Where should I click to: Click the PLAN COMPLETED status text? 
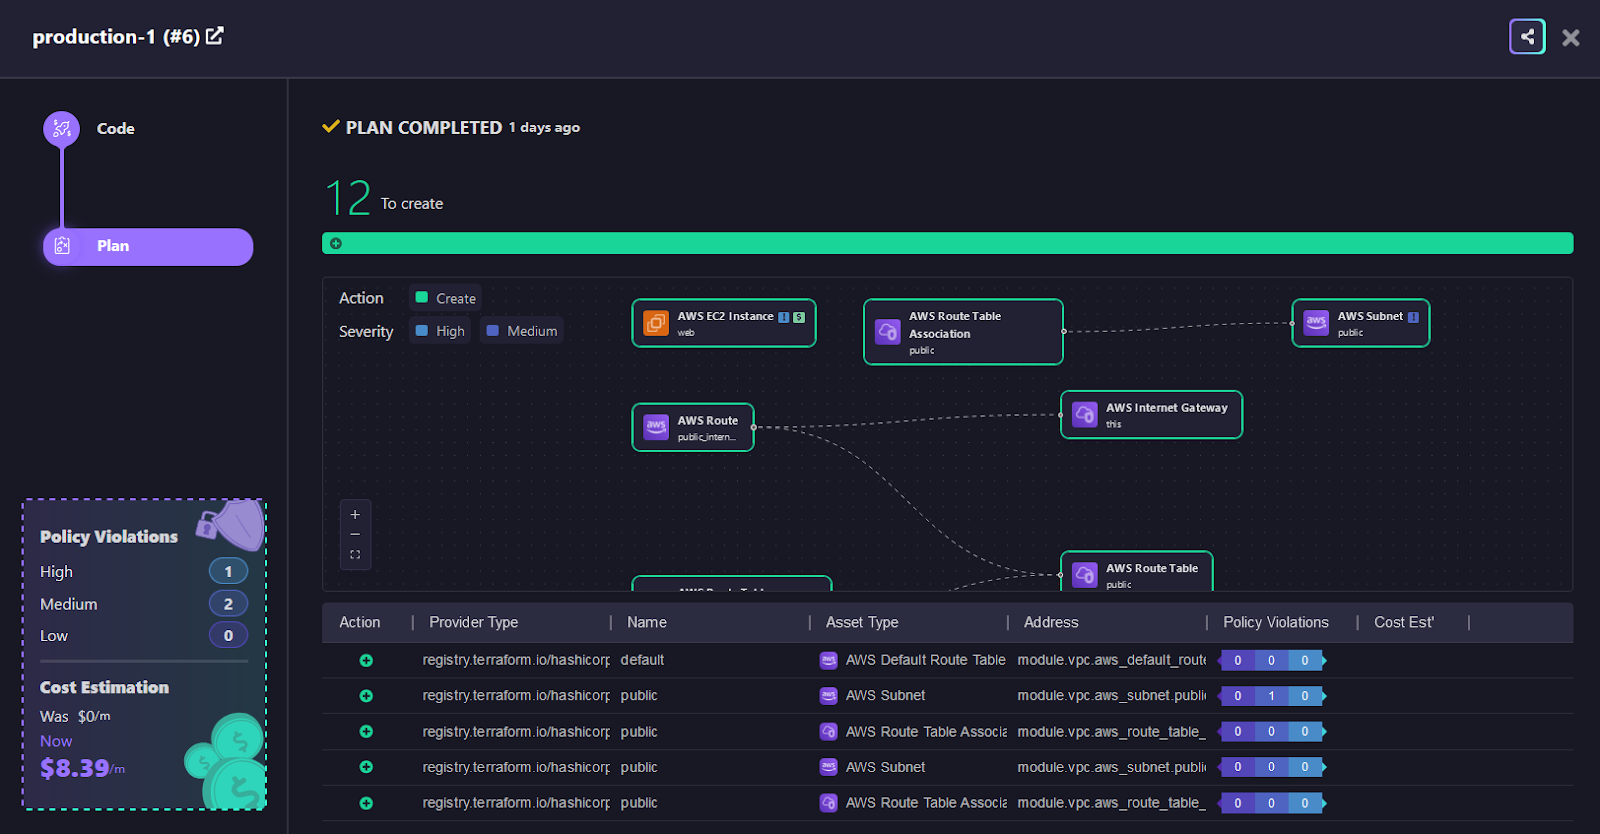tap(424, 128)
